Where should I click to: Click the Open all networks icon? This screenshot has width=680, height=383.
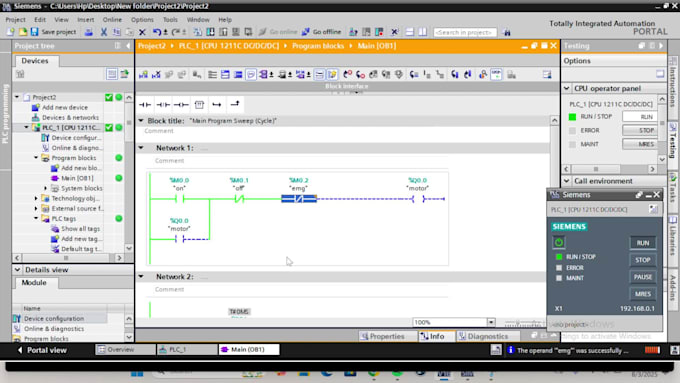click(x=225, y=75)
